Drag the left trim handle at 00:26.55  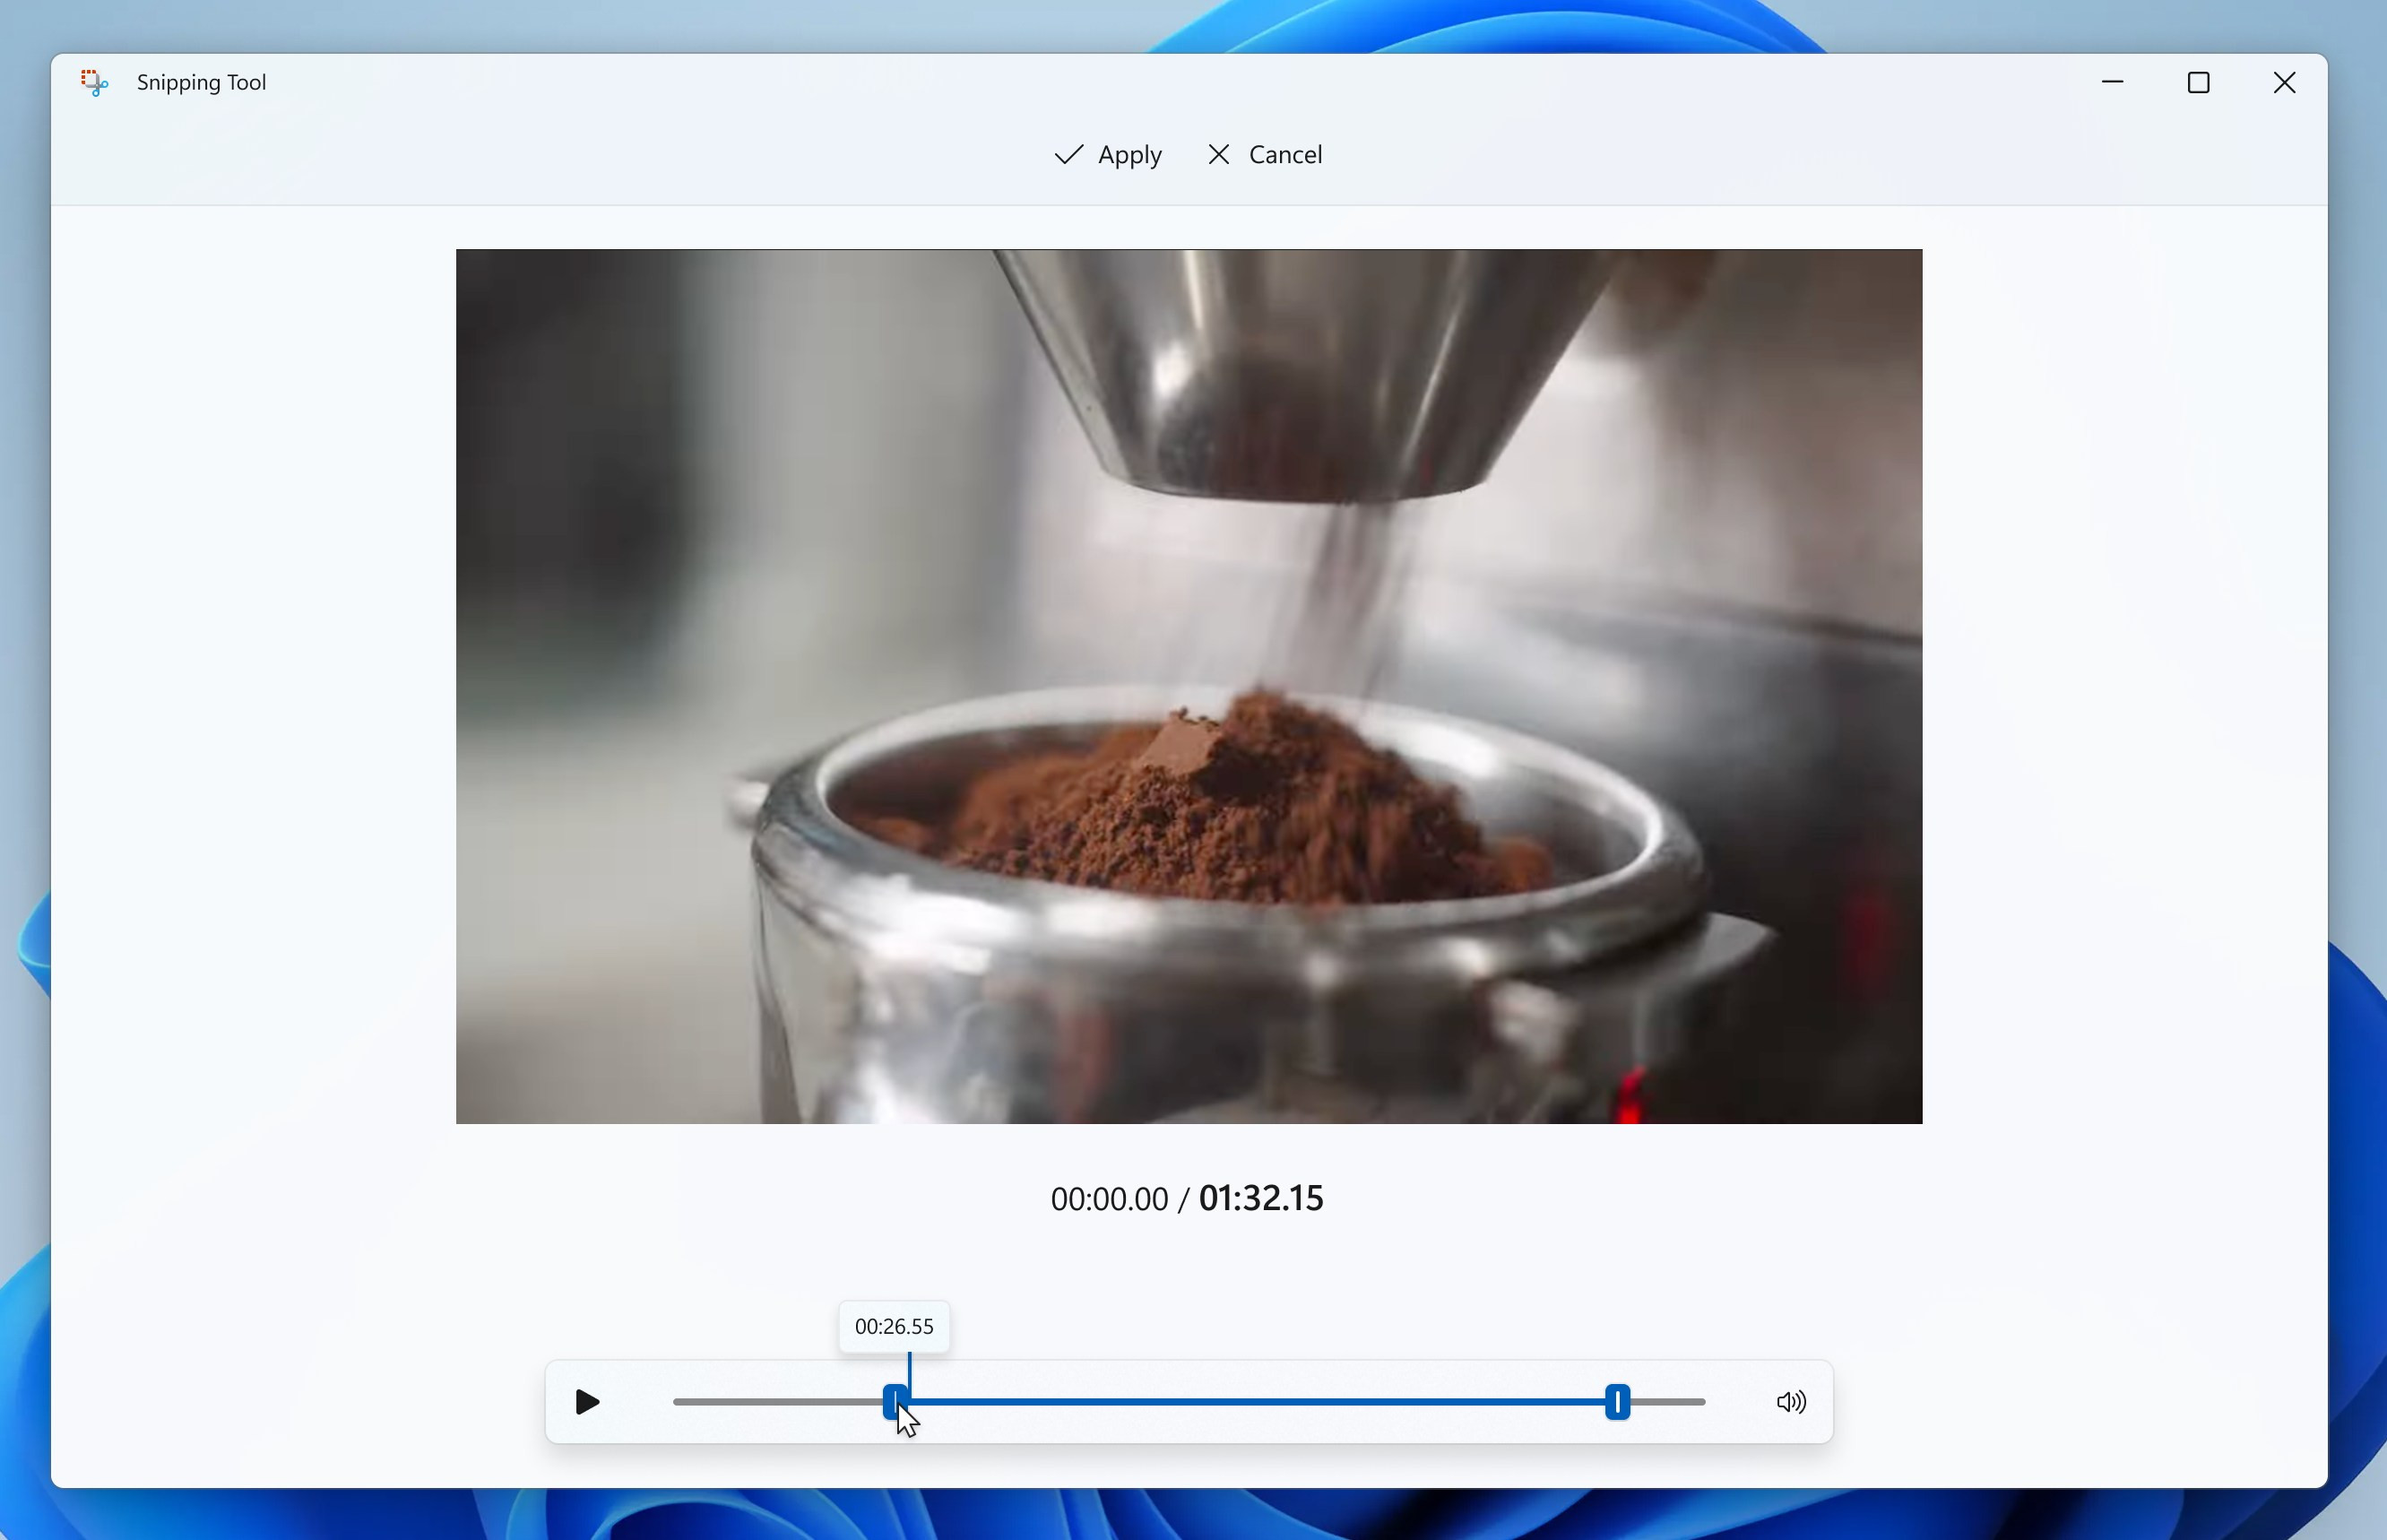[x=895, y=1401]
